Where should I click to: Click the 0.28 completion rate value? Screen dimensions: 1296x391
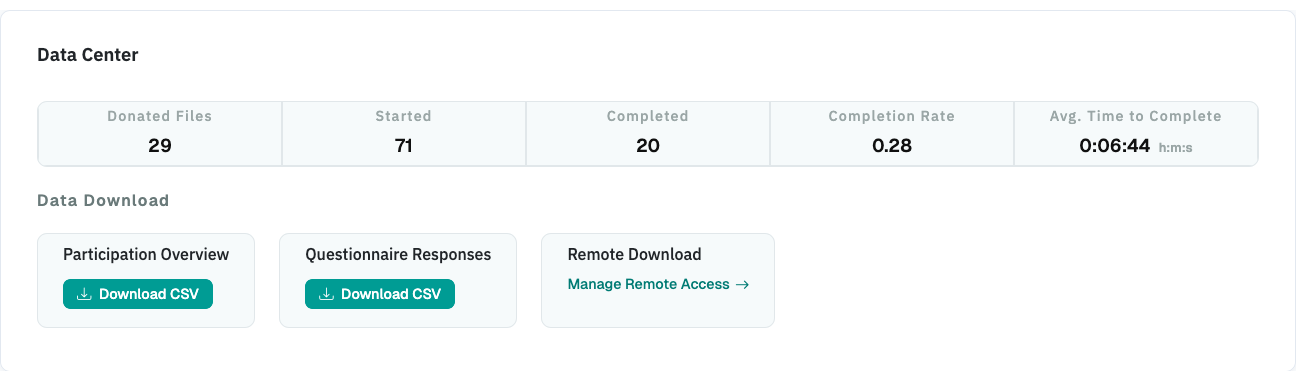pyautogui.click(x=892, y=146)
